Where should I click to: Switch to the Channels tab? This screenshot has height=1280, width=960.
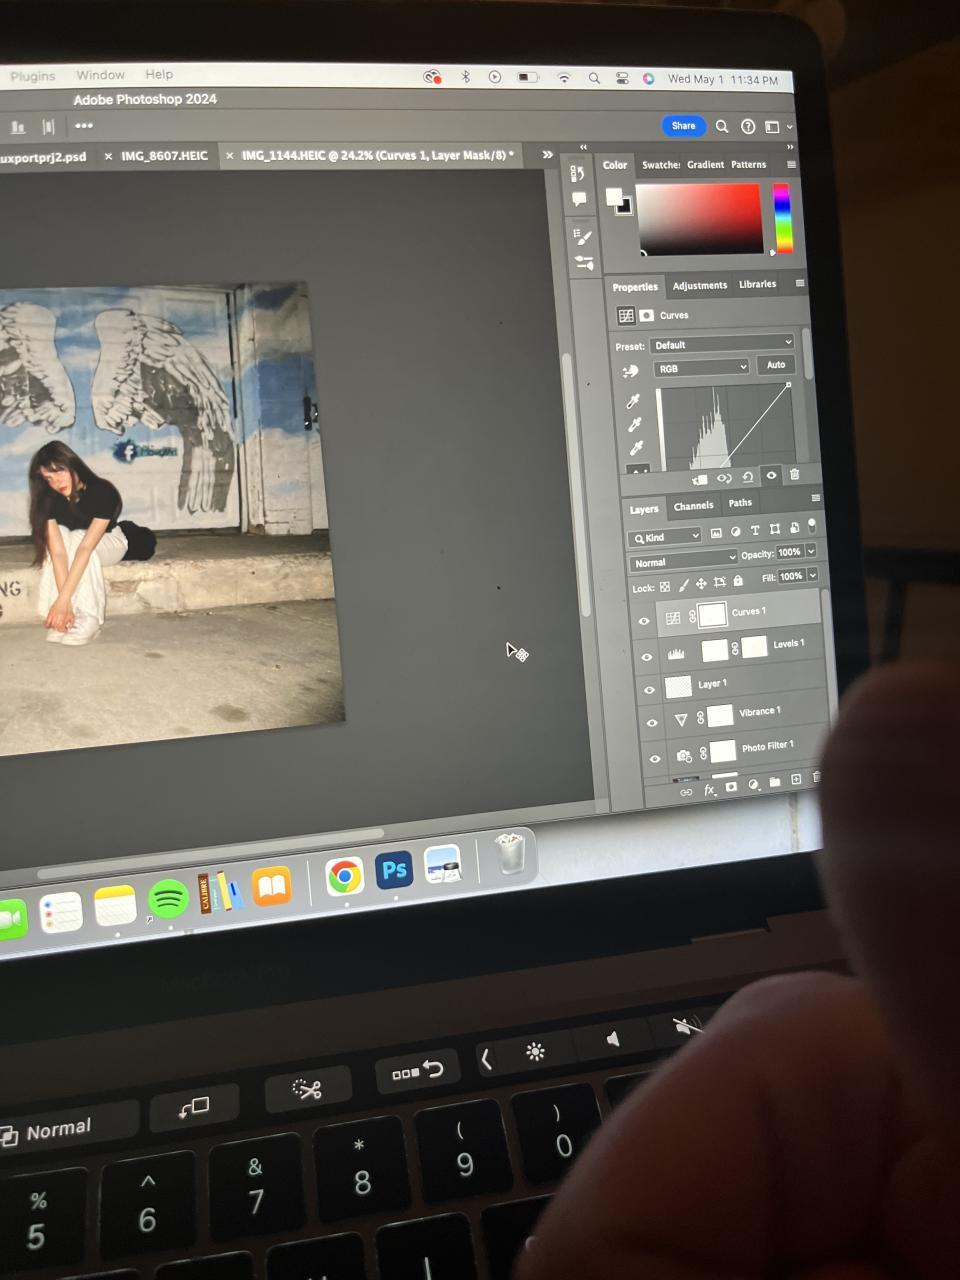[693, 506]
